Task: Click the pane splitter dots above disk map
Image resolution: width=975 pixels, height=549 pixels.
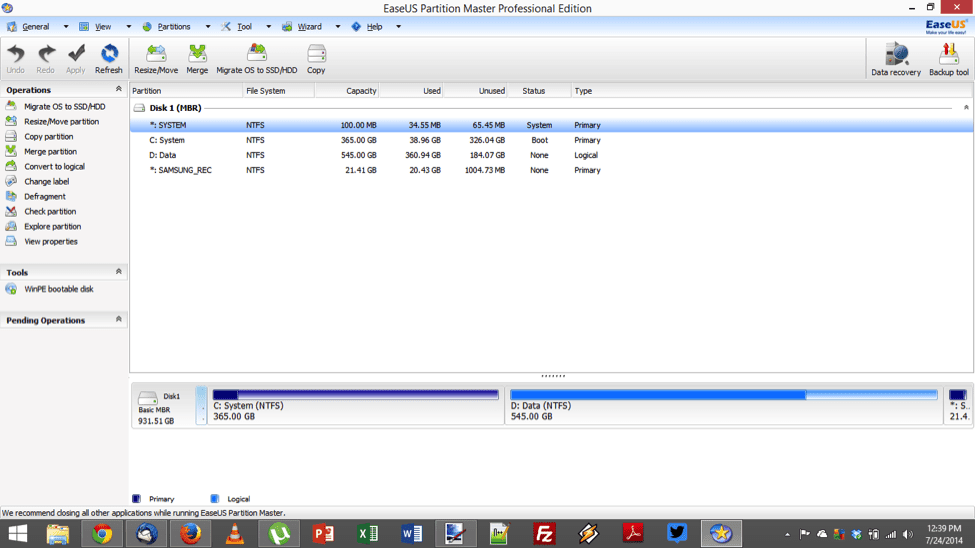Action: point(553,376)
